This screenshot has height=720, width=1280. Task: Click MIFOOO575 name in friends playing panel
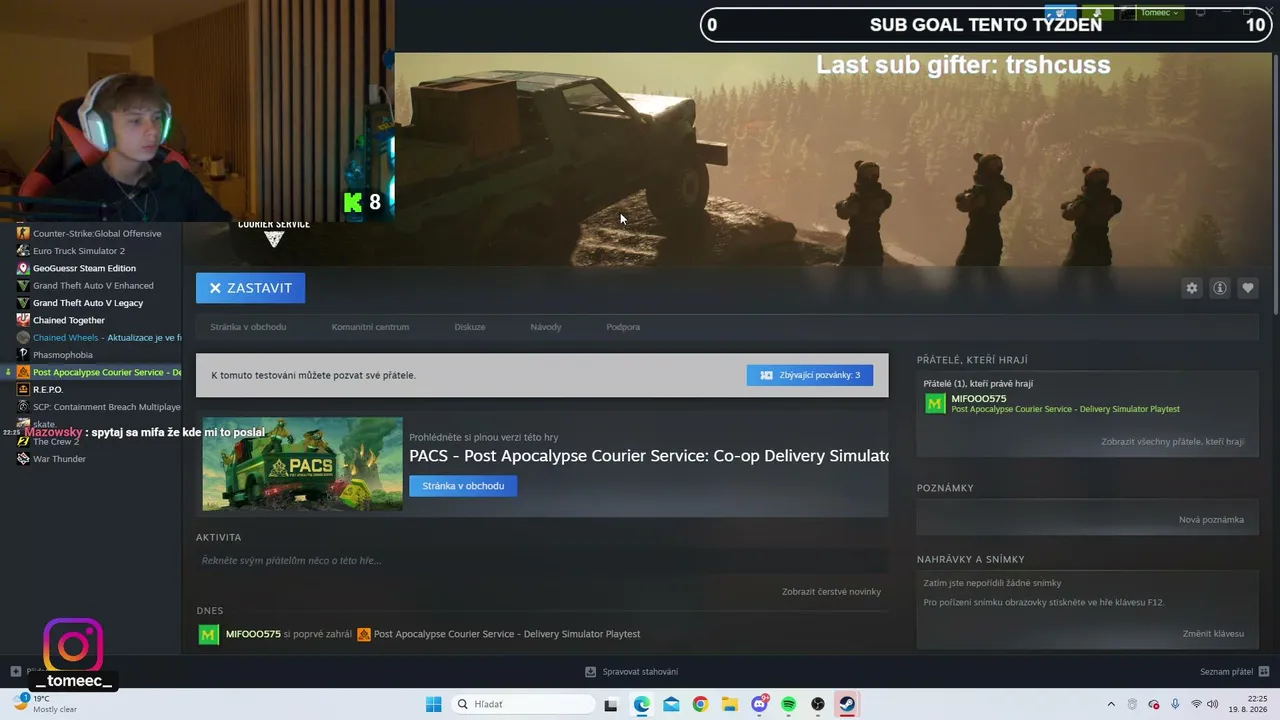click(979, 398)
